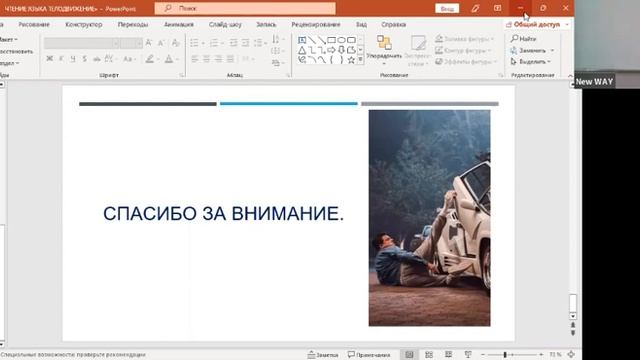Screen dimensions: 640x360
Task: Open the Абзац dialog launcher
Action: pyautogui.click(x=288, y=75)
